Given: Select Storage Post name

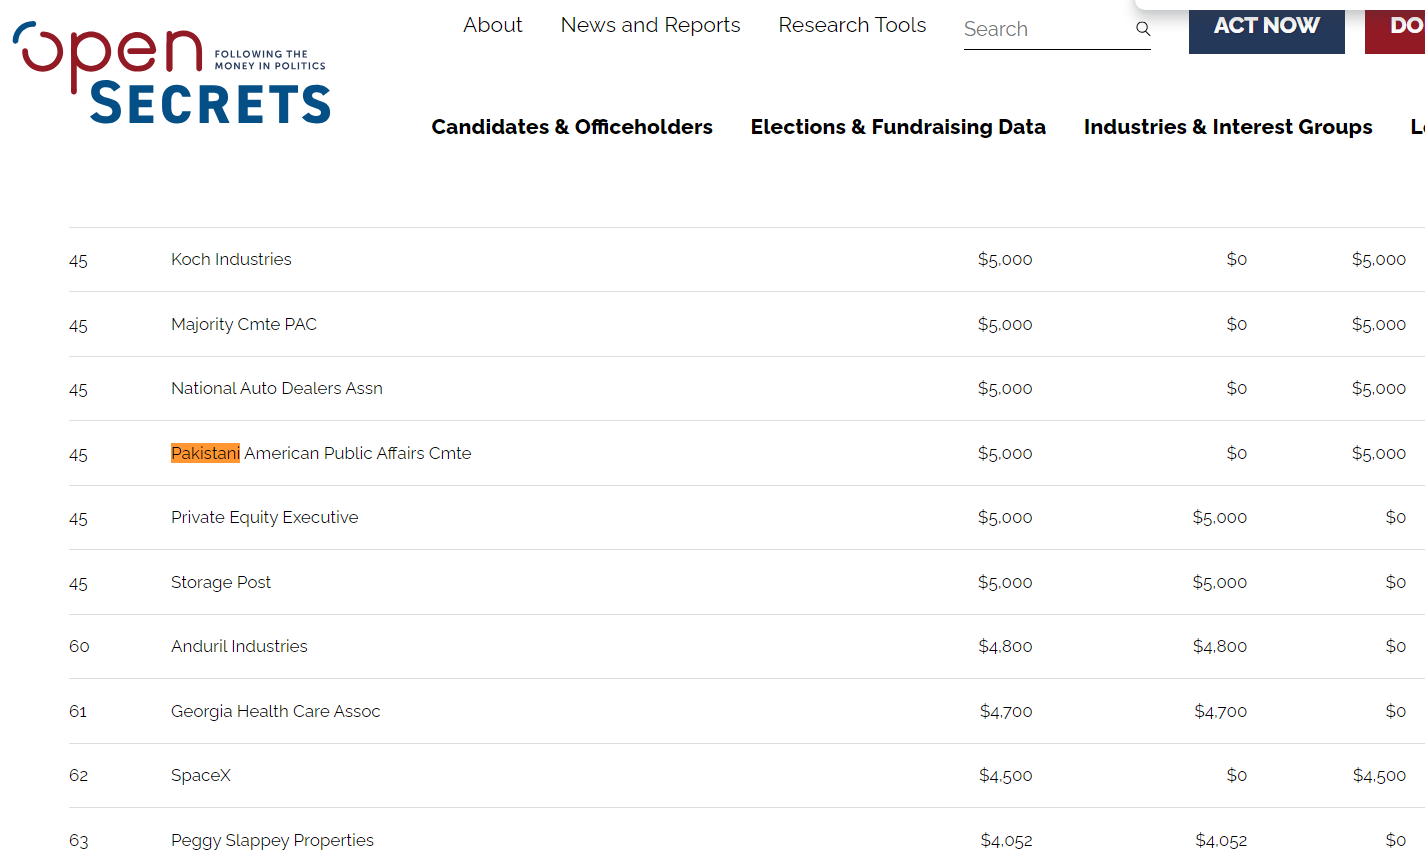Looking at the screenshot, I should coord(221,582).
